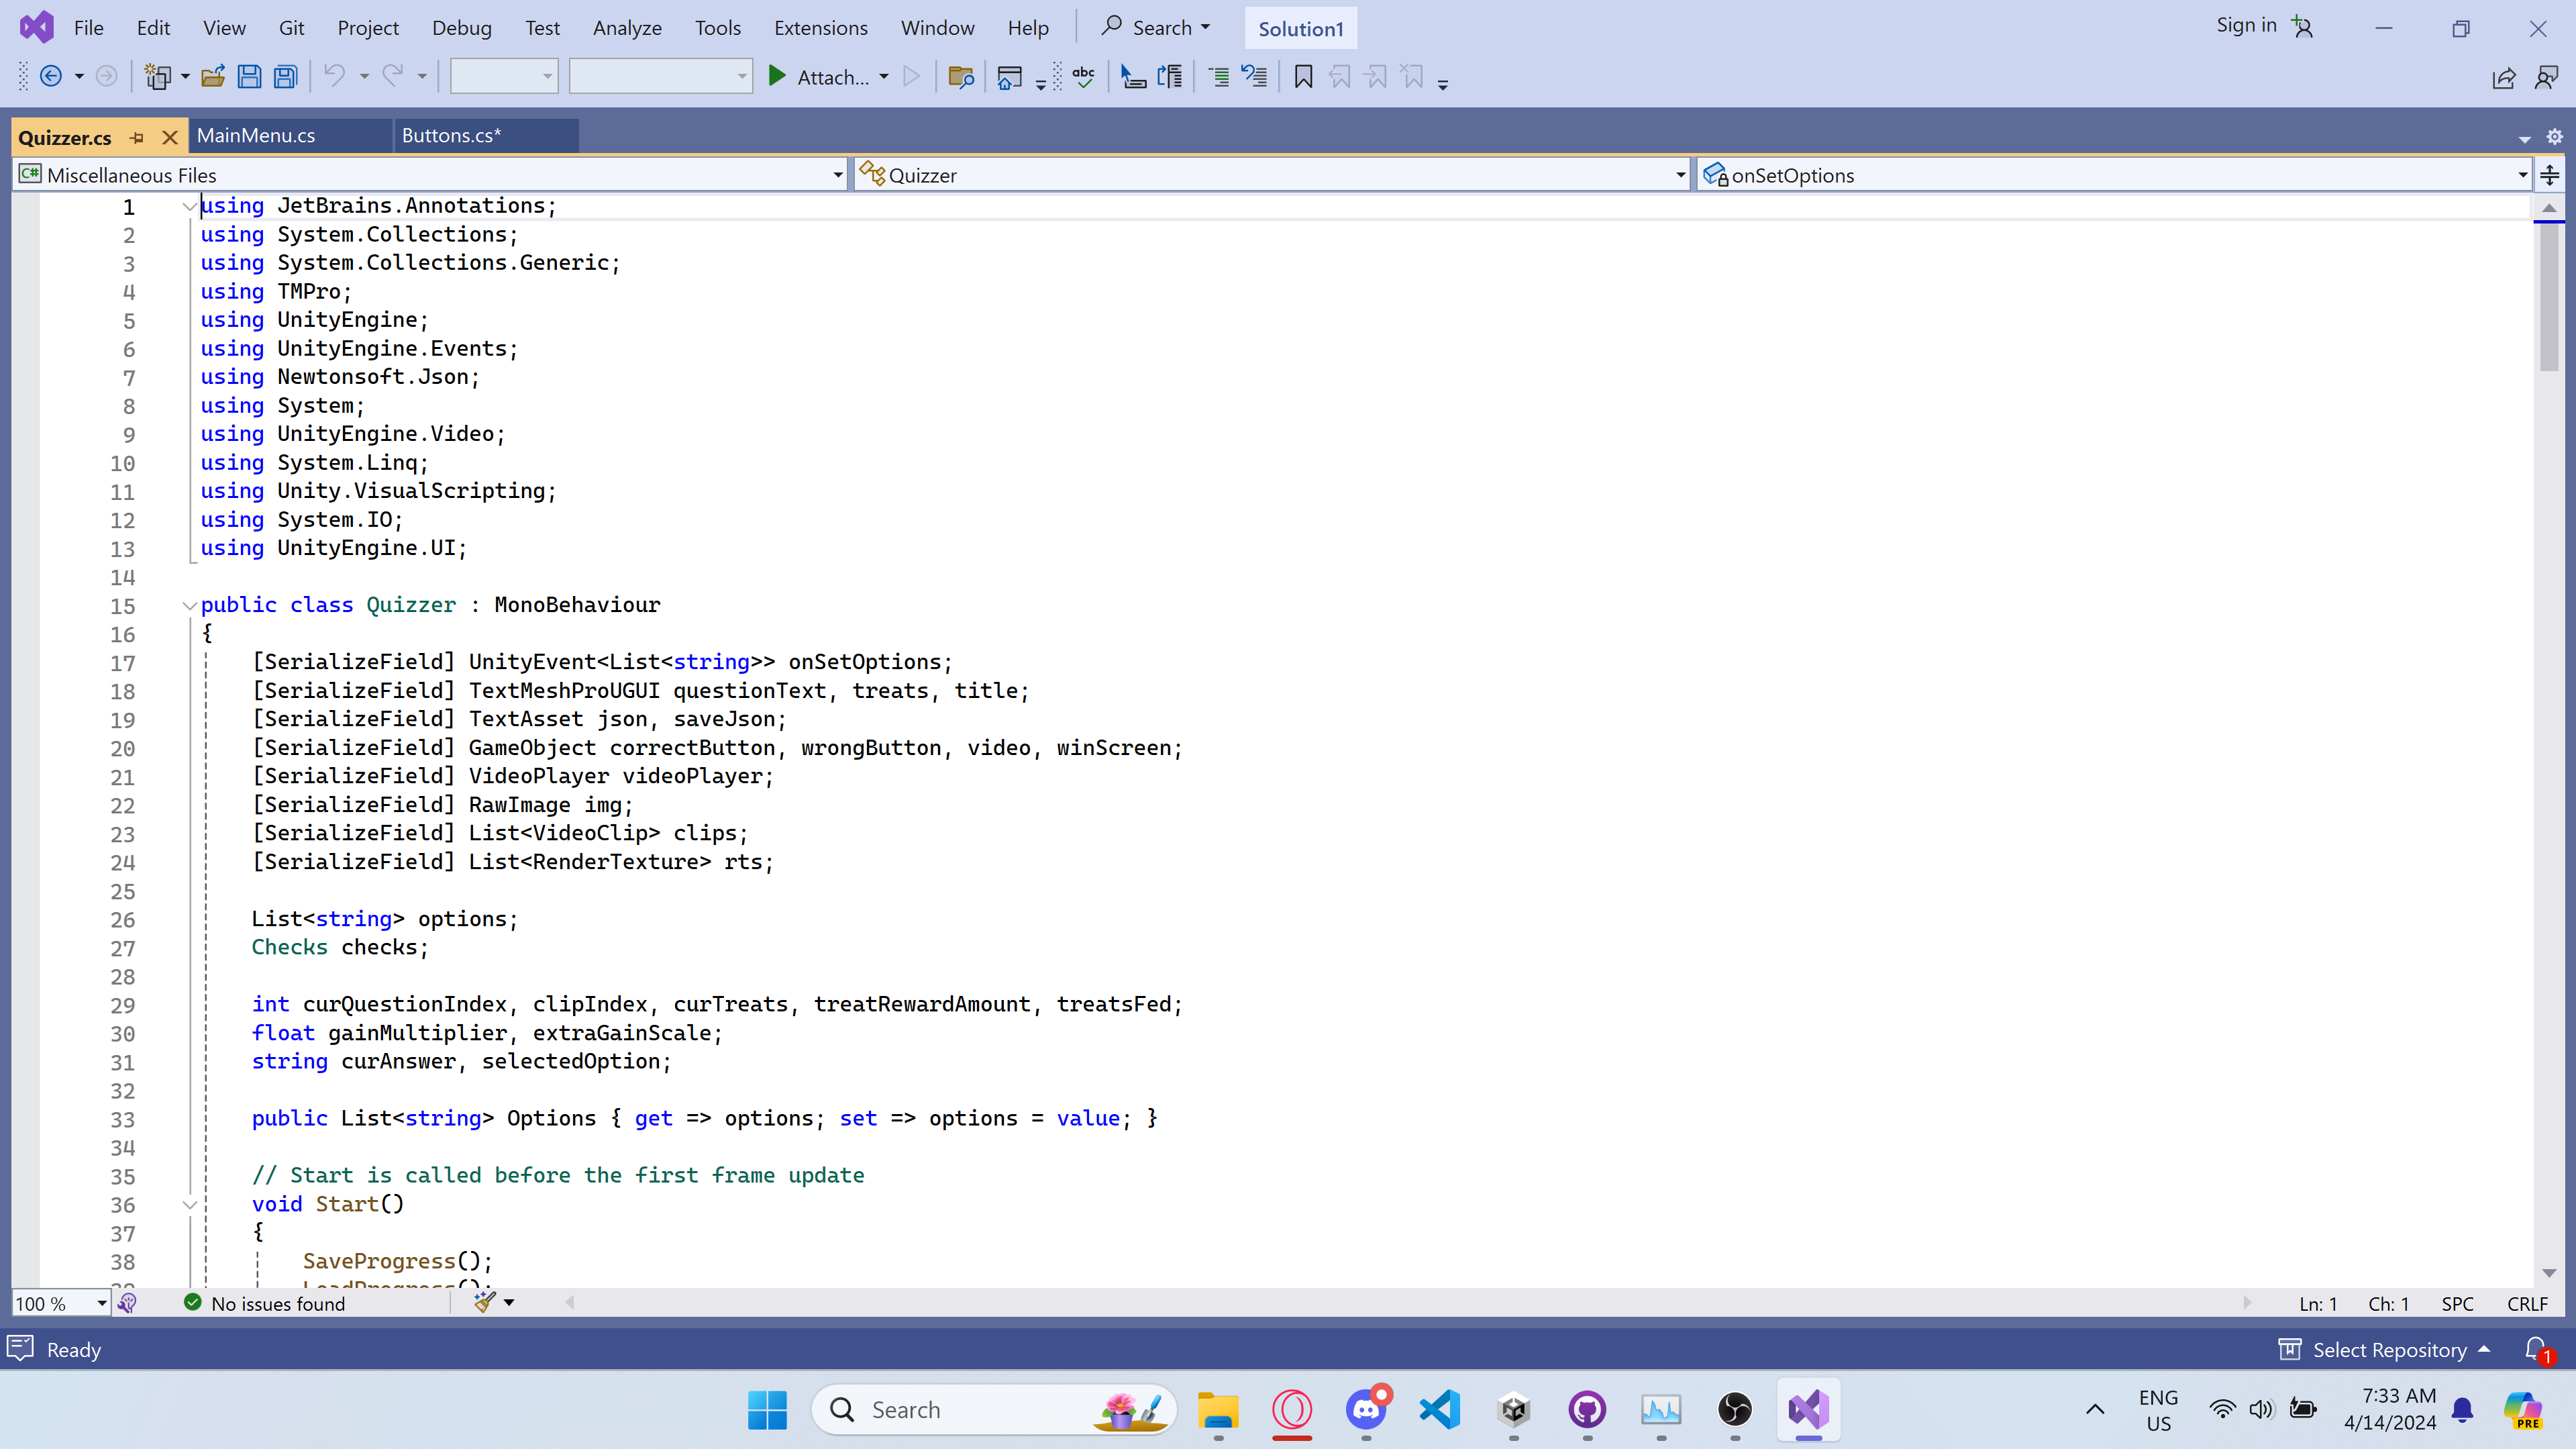Viewport: 2576px width, 1449px height.
Task: Open the Miscellaneous Files project dropdown
Action: coord(838,175)
